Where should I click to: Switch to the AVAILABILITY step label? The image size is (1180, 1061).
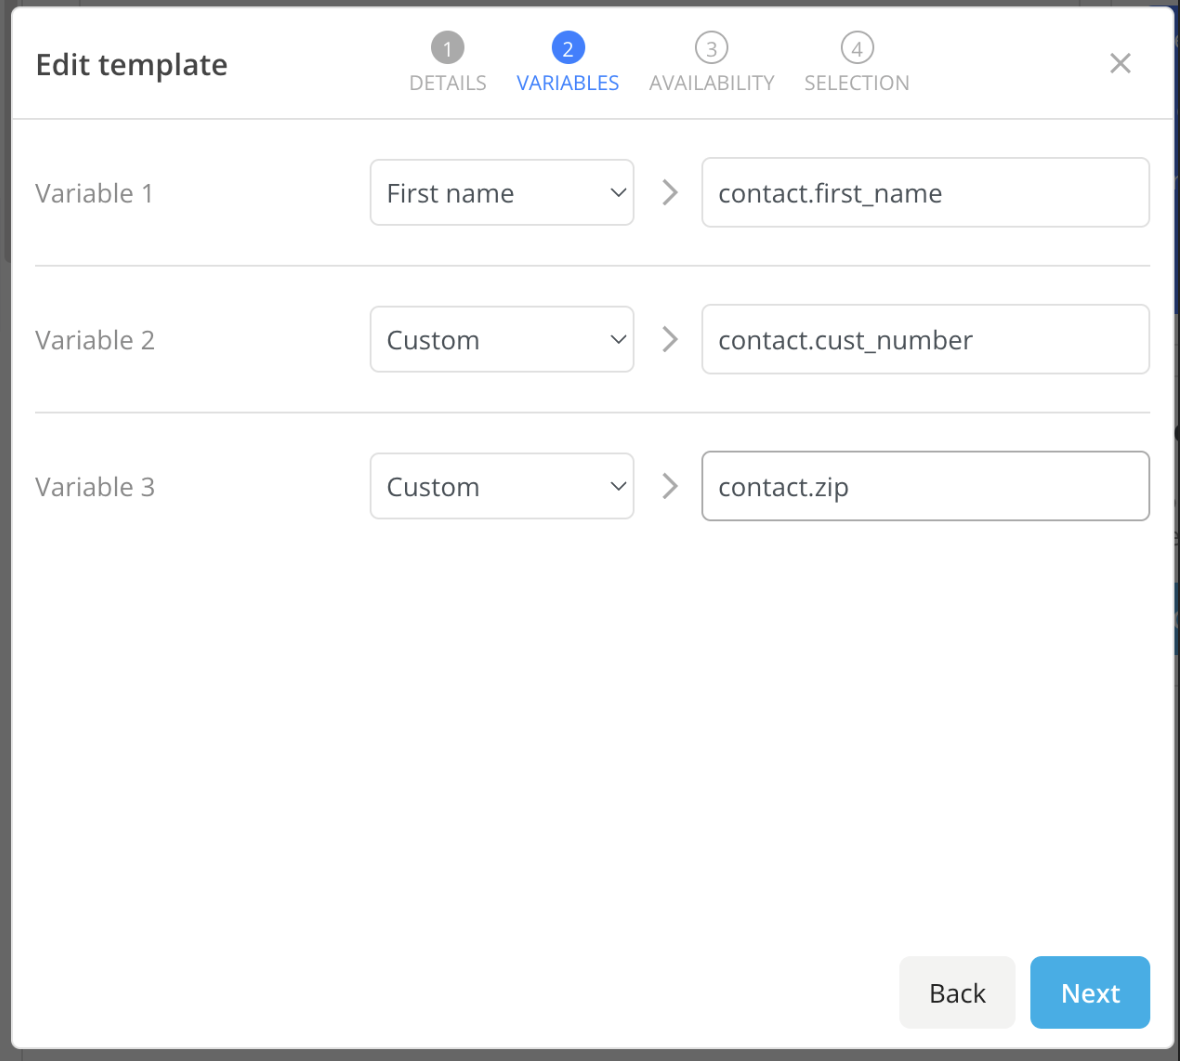711,83
